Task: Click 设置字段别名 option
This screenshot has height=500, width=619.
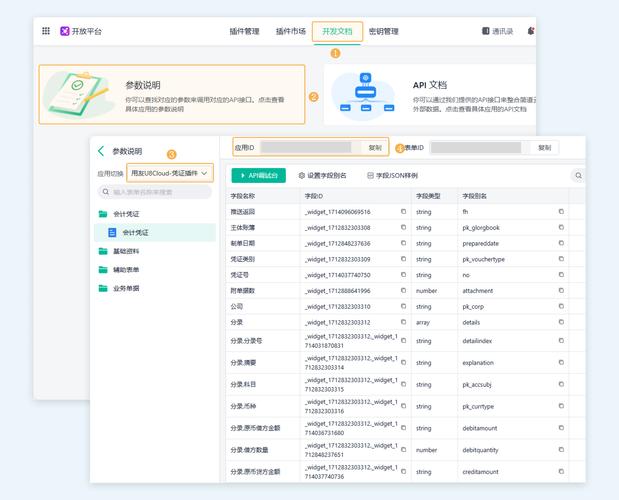Action: click(x=323, y=175)
